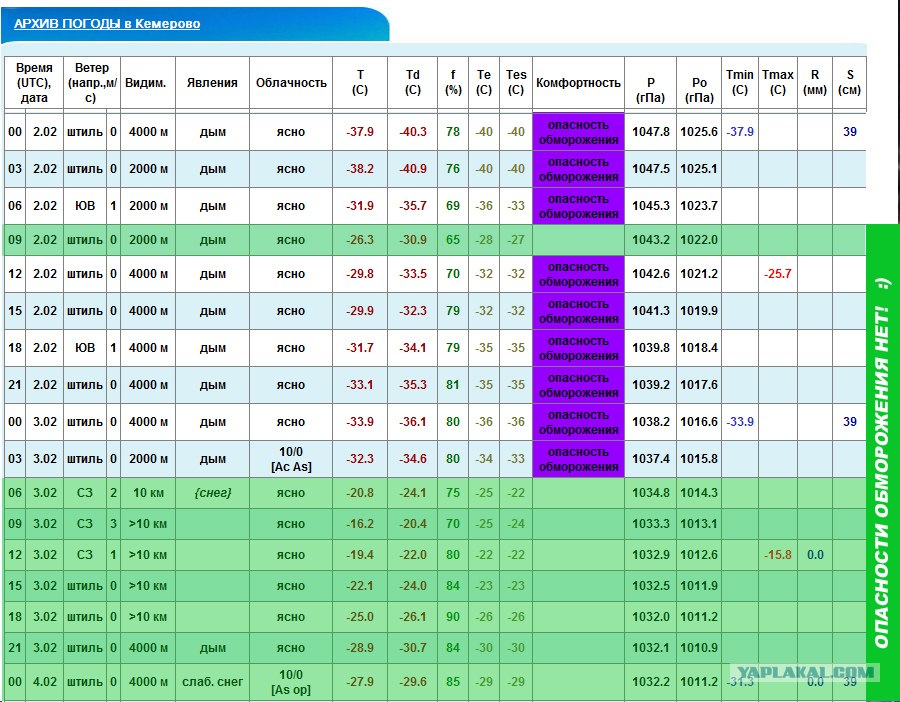Select temperature value -22.1

click(360, 585)
